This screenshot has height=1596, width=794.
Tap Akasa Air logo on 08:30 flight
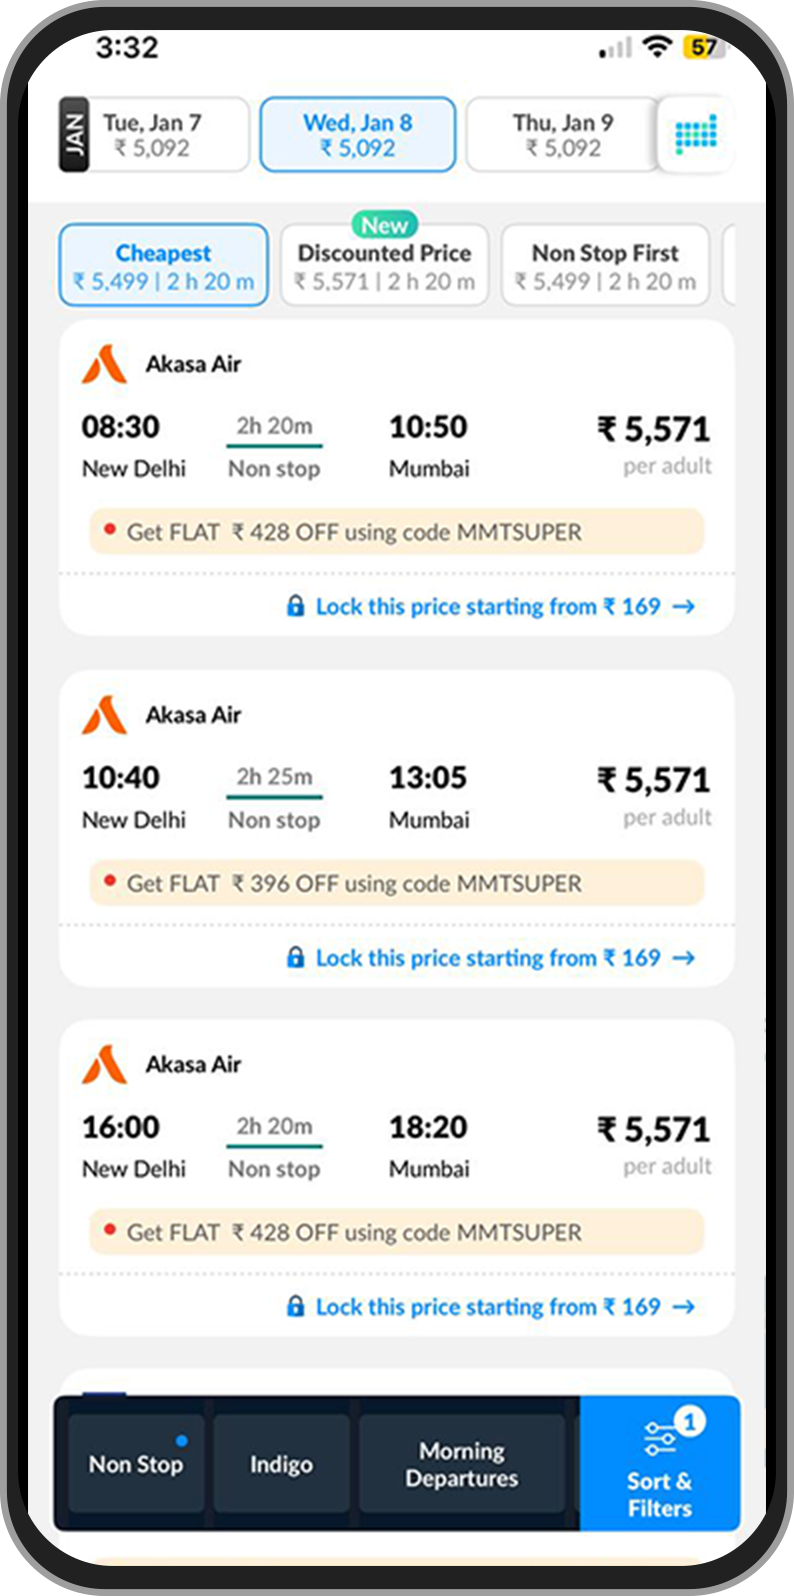tap(104, 364)
